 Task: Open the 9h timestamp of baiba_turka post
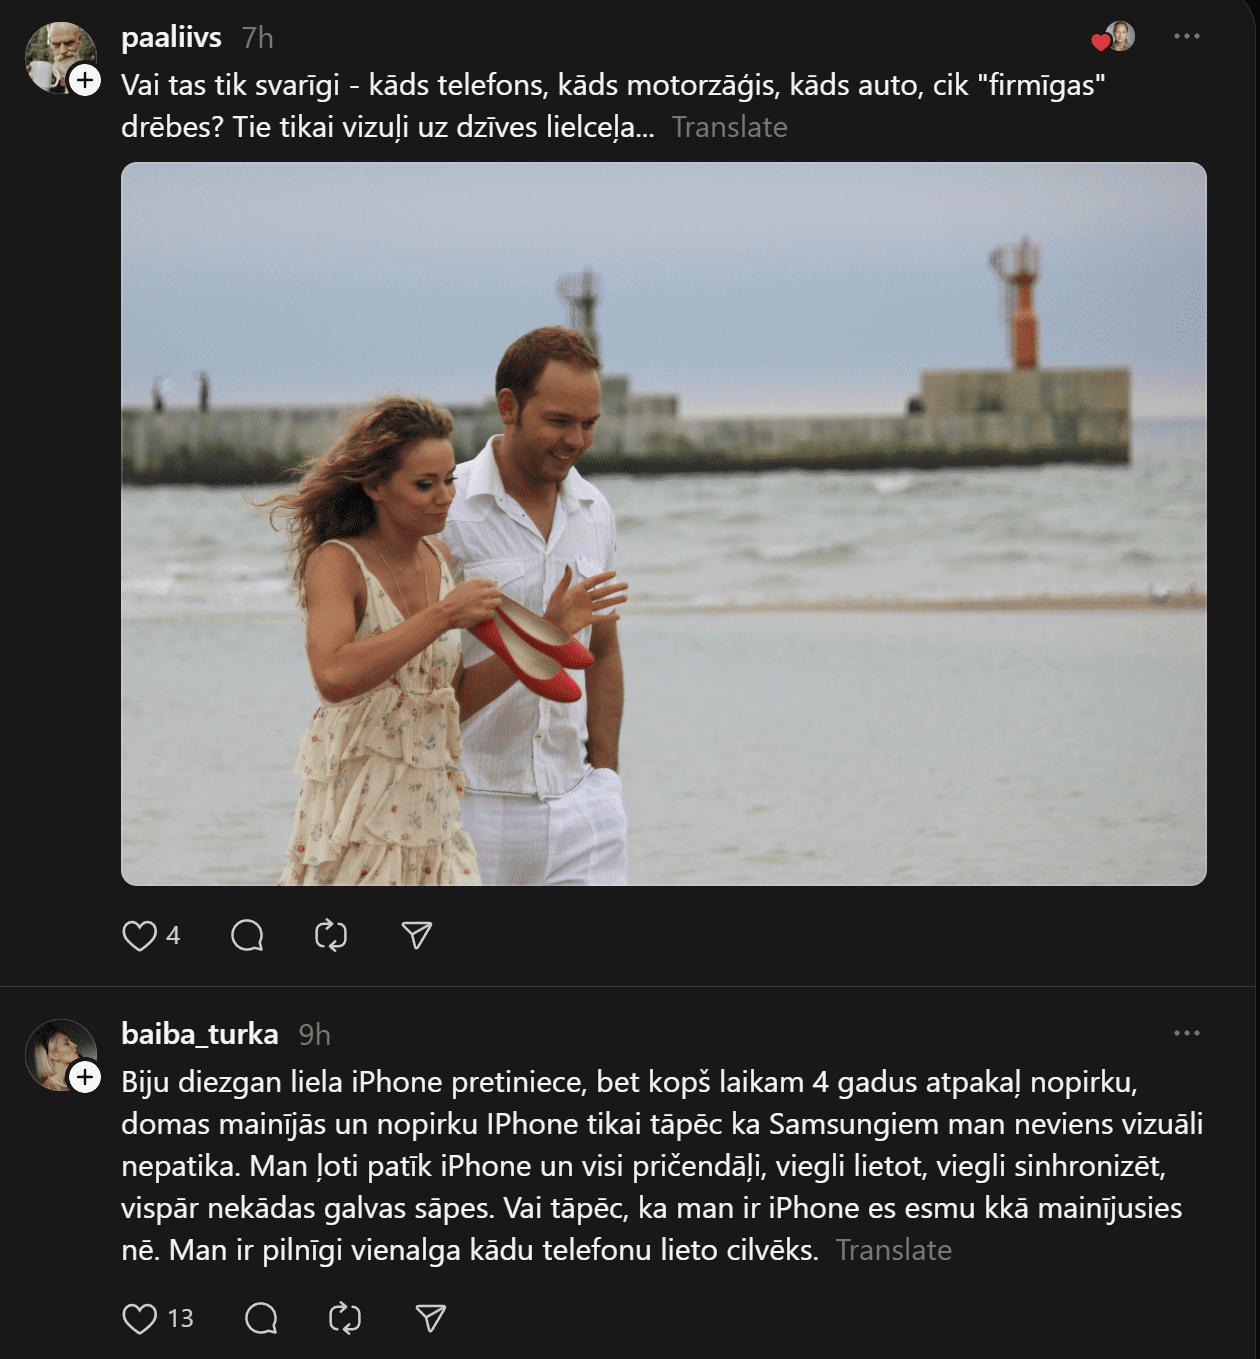pos(314,1035)
